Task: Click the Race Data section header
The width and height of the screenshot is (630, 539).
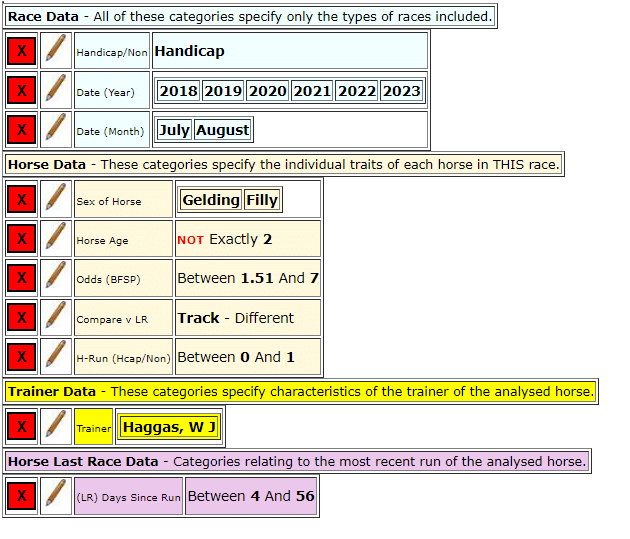Action: coord(250,16)
